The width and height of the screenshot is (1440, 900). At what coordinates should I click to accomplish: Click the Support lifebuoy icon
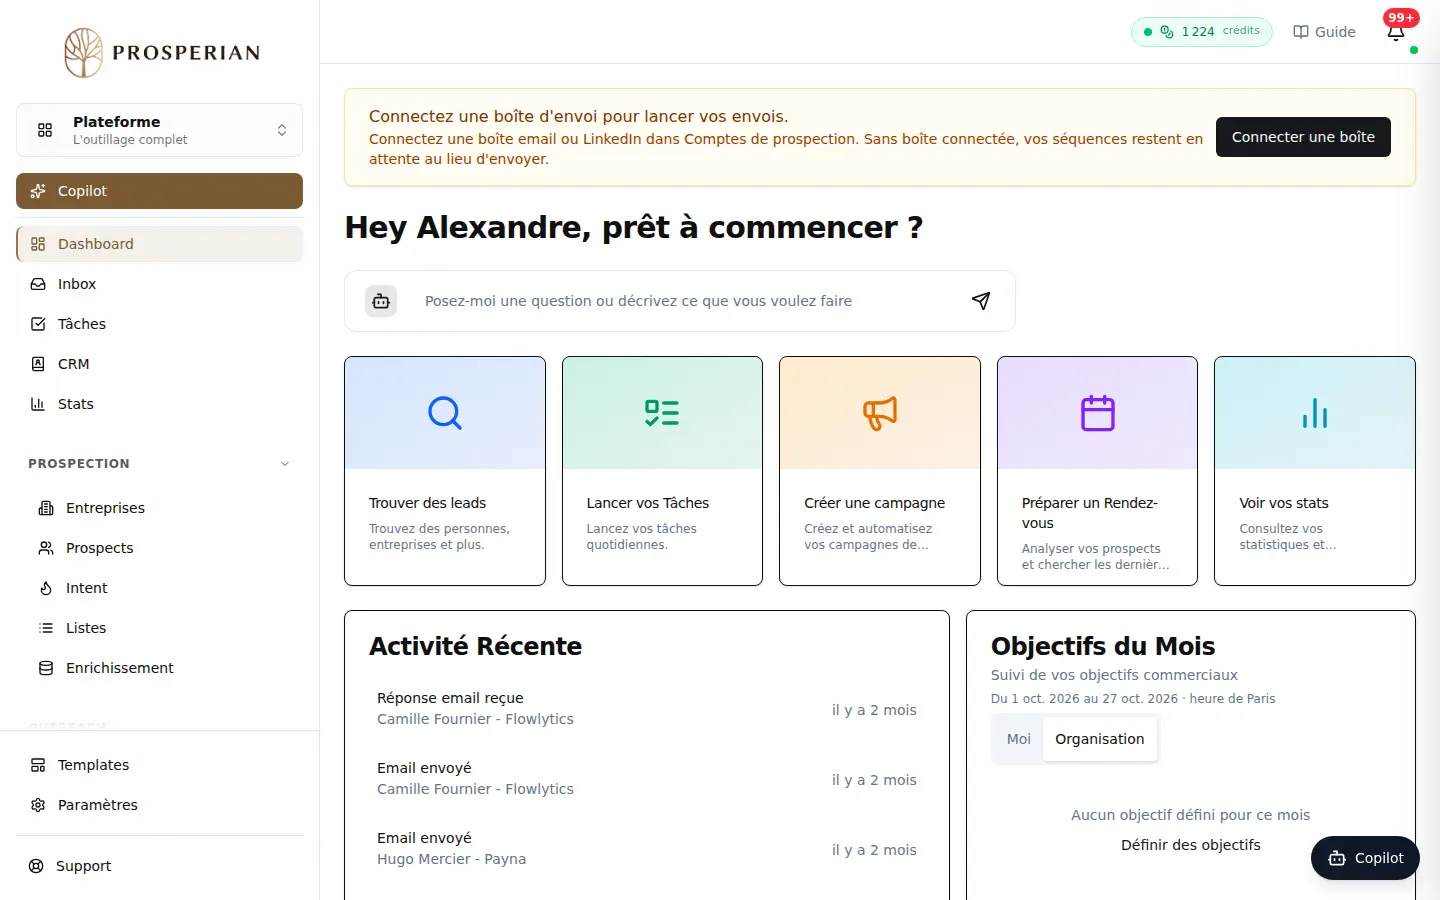(x=36, y=866)
